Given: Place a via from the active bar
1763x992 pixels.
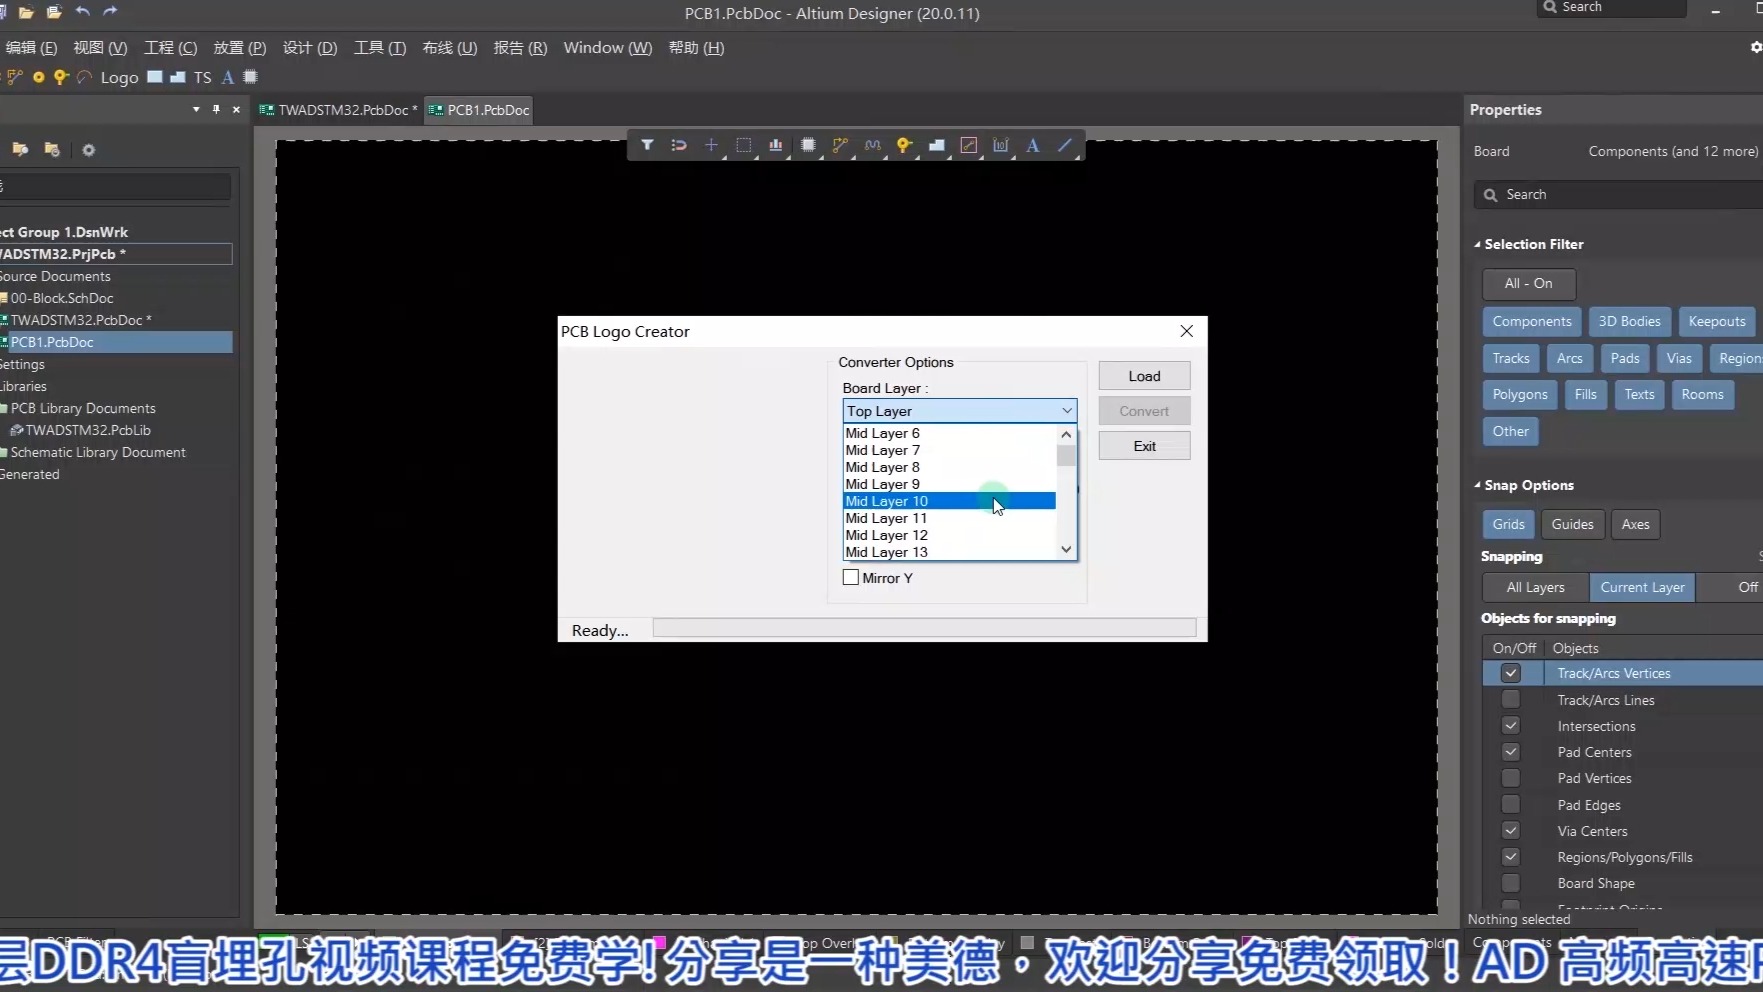Looking at the screenshot, I should point(904,145).
